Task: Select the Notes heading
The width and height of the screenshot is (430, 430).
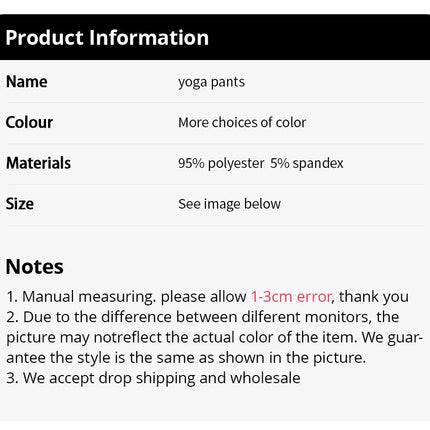Action: tap(35, 267)
